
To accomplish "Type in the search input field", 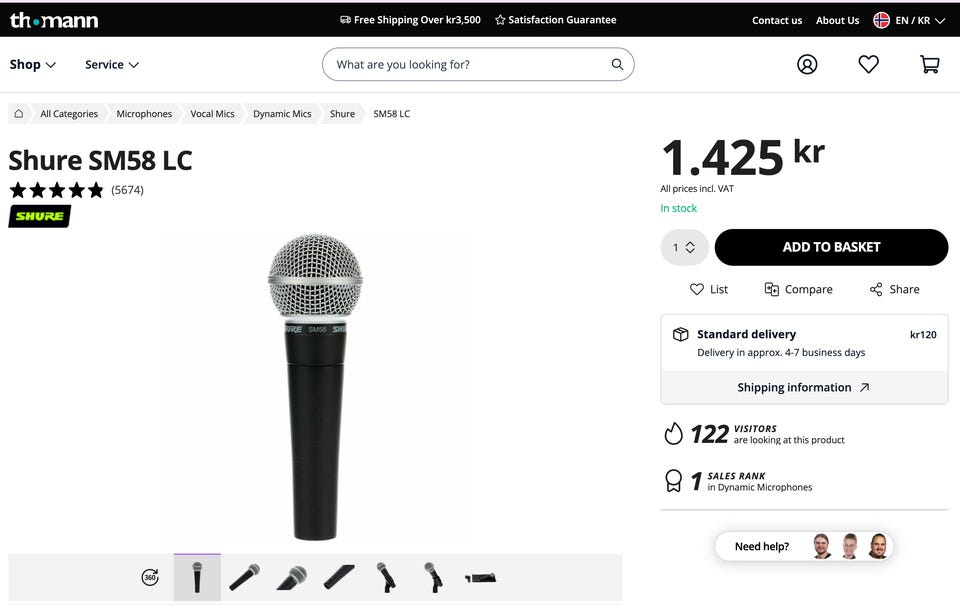I will pyautogui.click(x=470, y=65).
